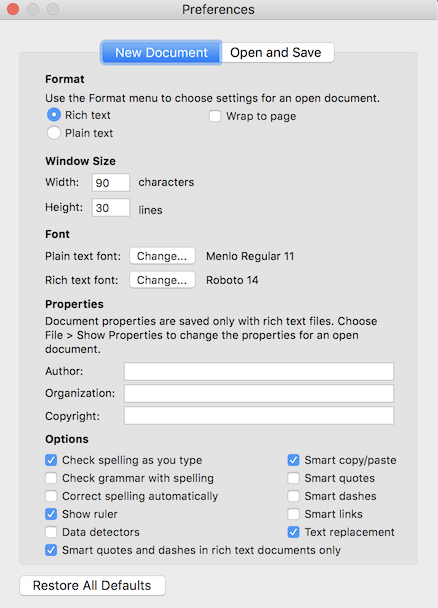Click the Height lines field
The width and height of the screenshot is (438, 608).
(111, 208)
